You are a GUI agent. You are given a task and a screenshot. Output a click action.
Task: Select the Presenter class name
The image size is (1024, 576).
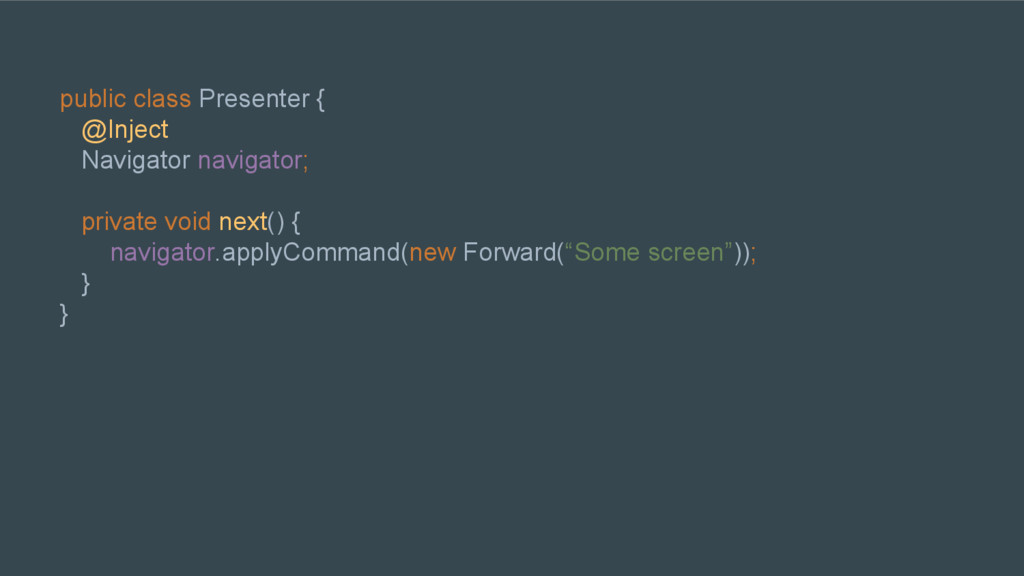pyautogui.click(x=254, y=99)
